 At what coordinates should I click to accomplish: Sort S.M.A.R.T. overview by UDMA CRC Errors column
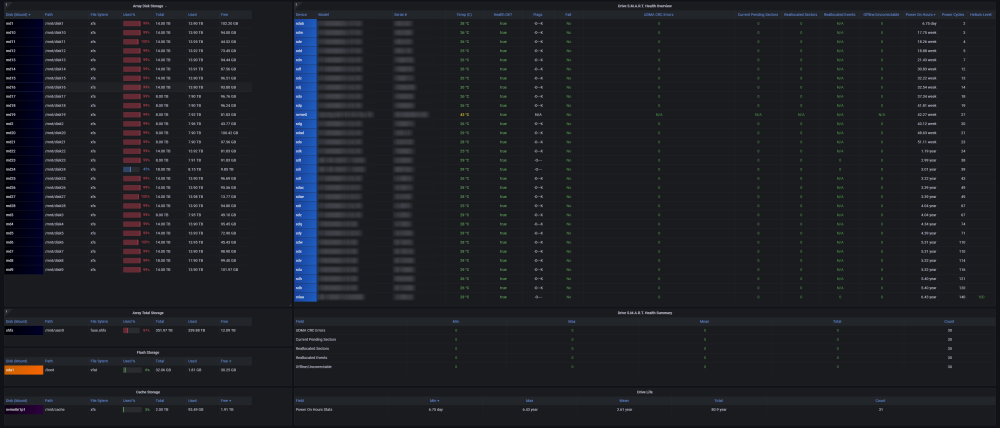point(659,14)
